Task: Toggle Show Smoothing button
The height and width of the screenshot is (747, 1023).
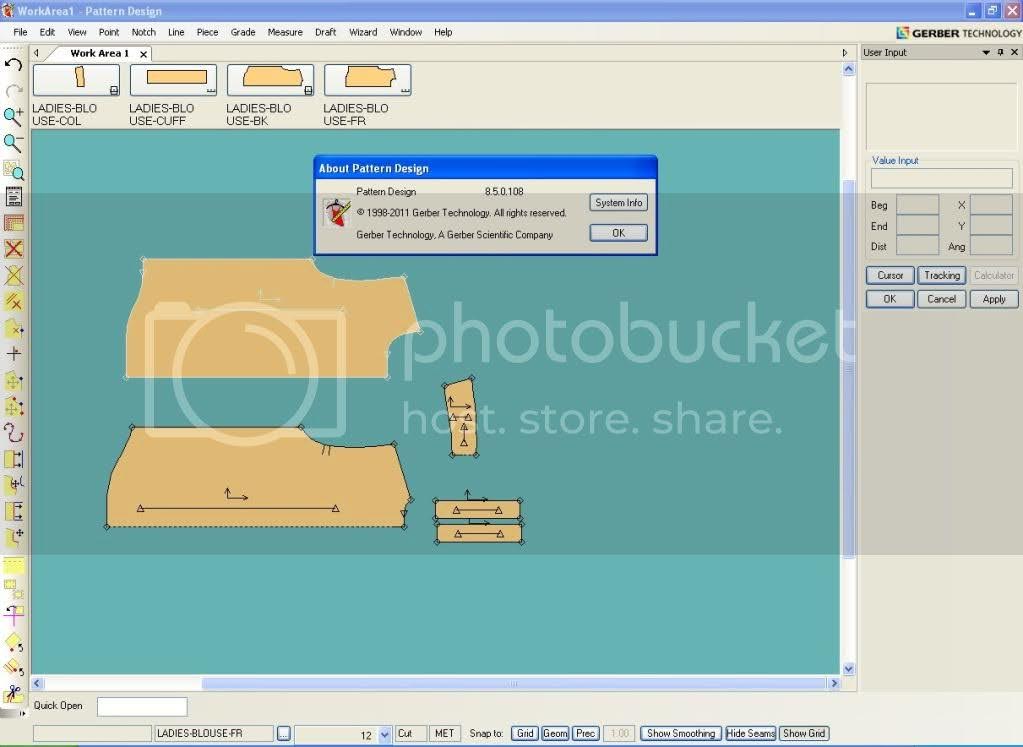Action: pyautogui.click(x=680, y=734)
